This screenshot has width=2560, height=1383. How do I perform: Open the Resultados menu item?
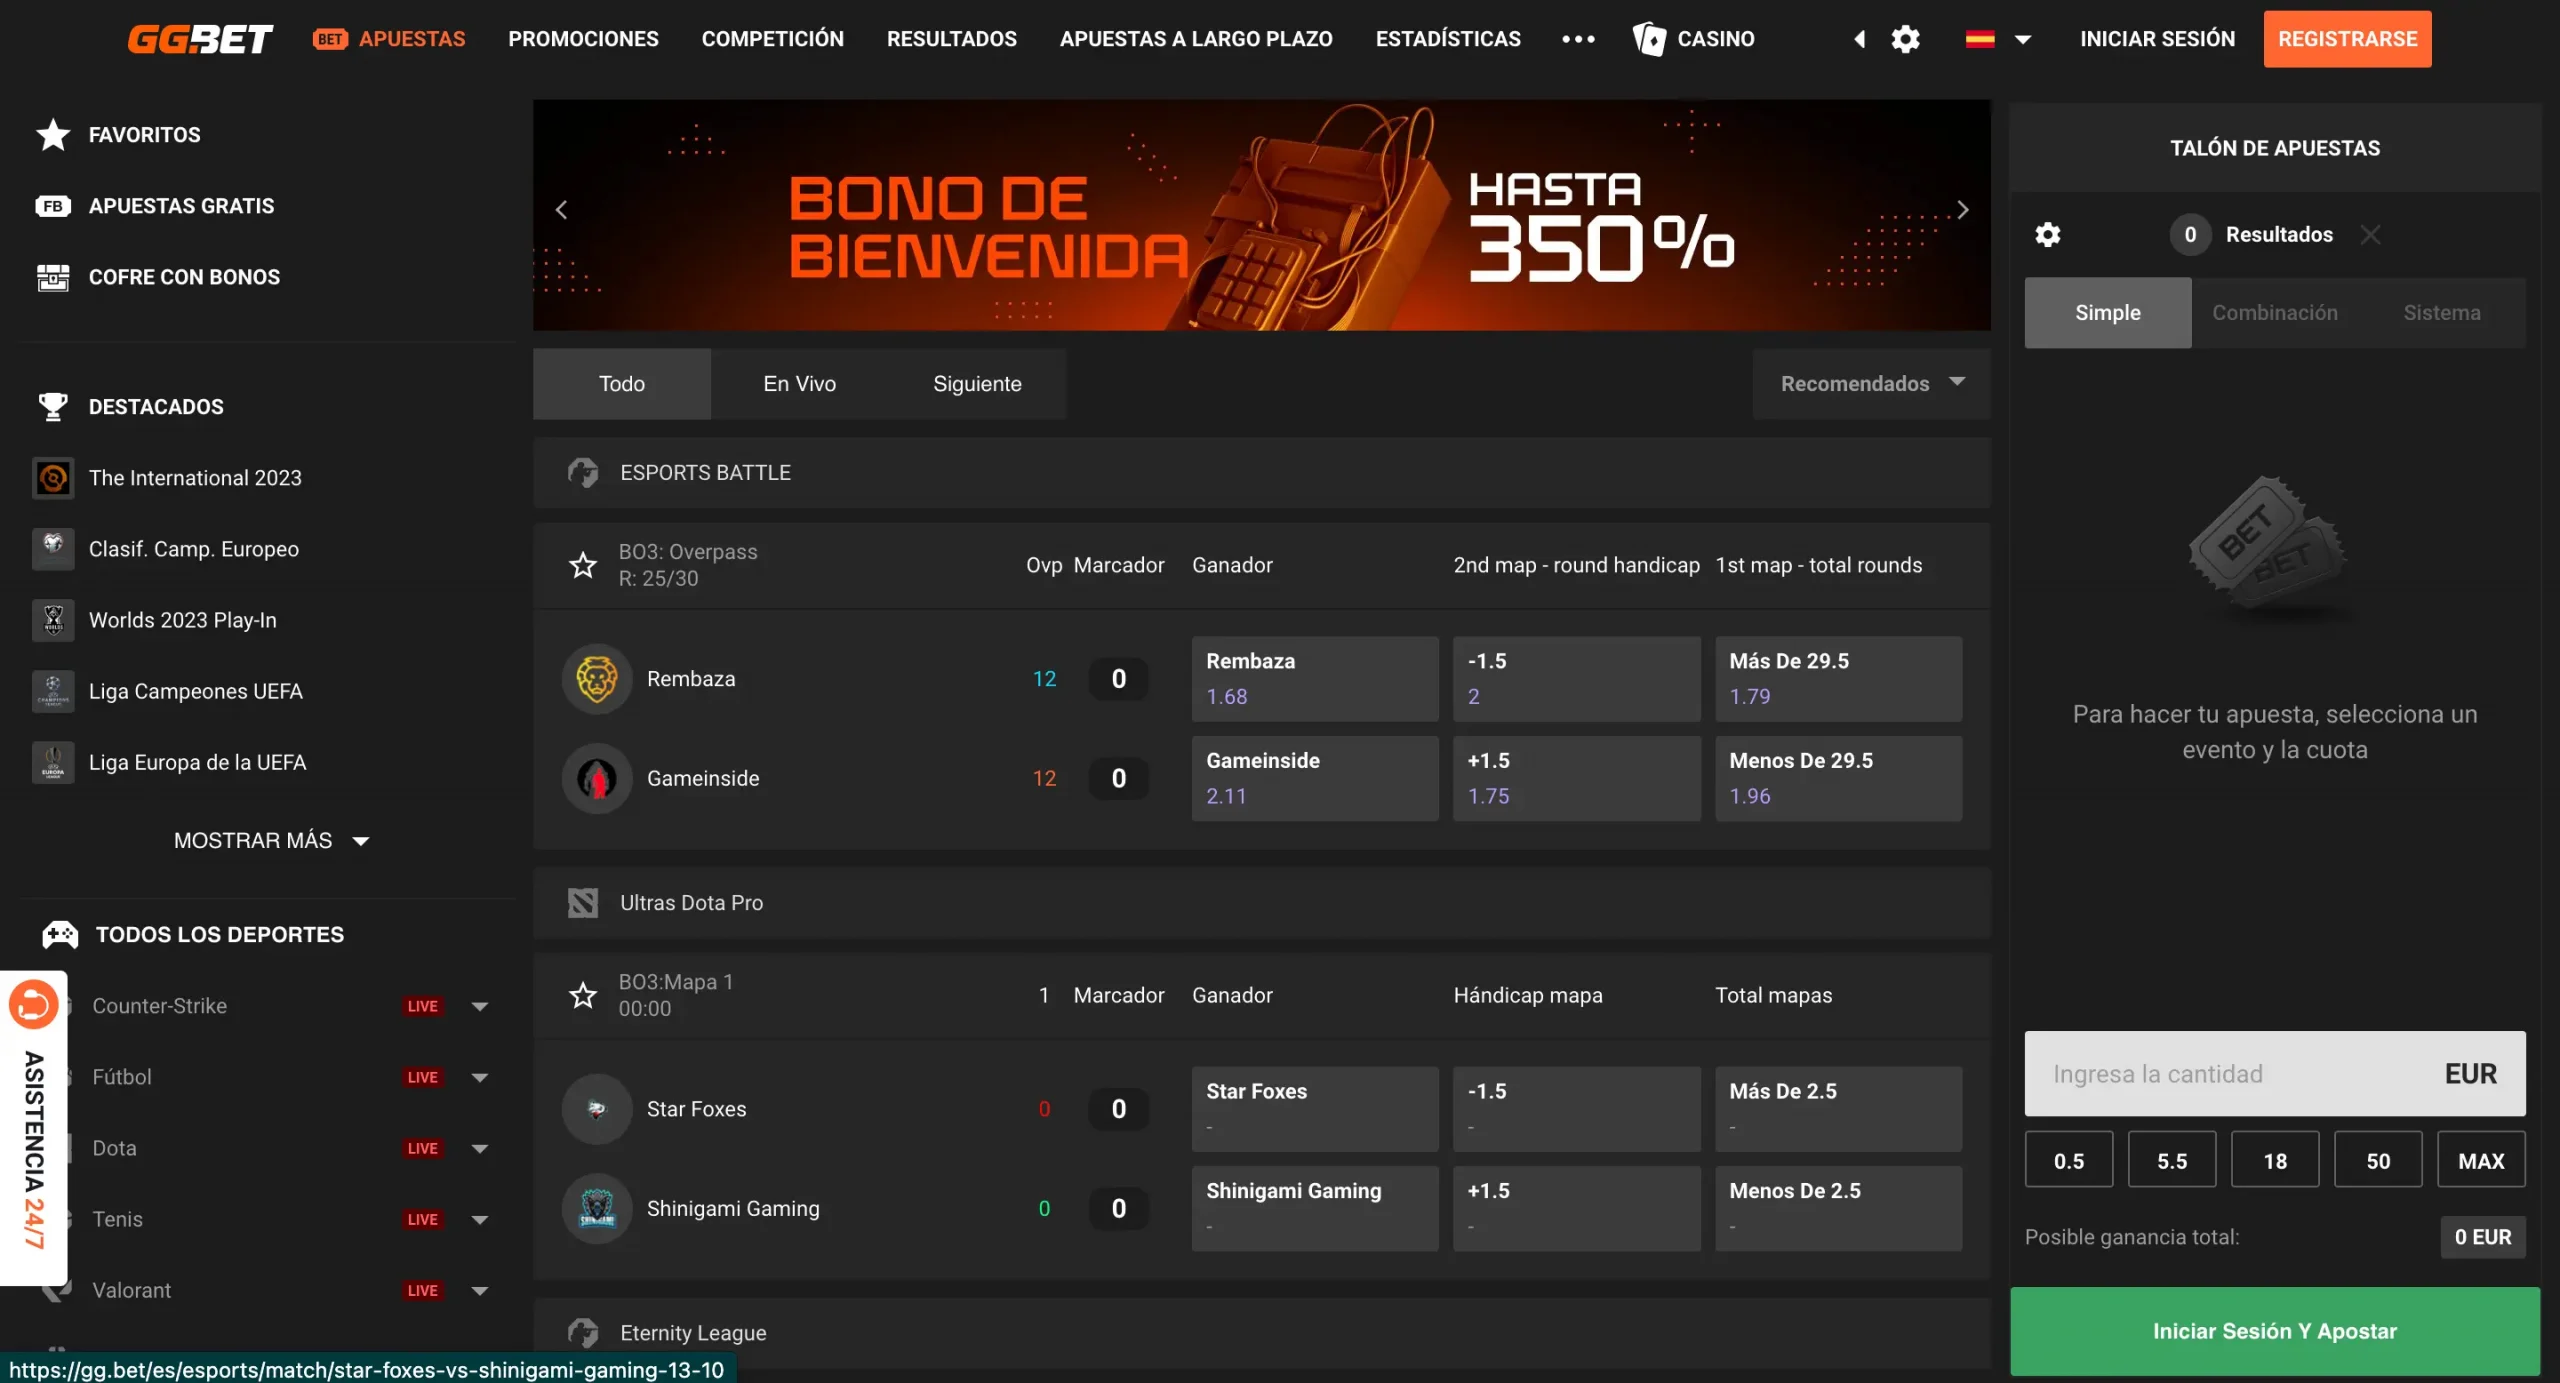click(951, 39)
